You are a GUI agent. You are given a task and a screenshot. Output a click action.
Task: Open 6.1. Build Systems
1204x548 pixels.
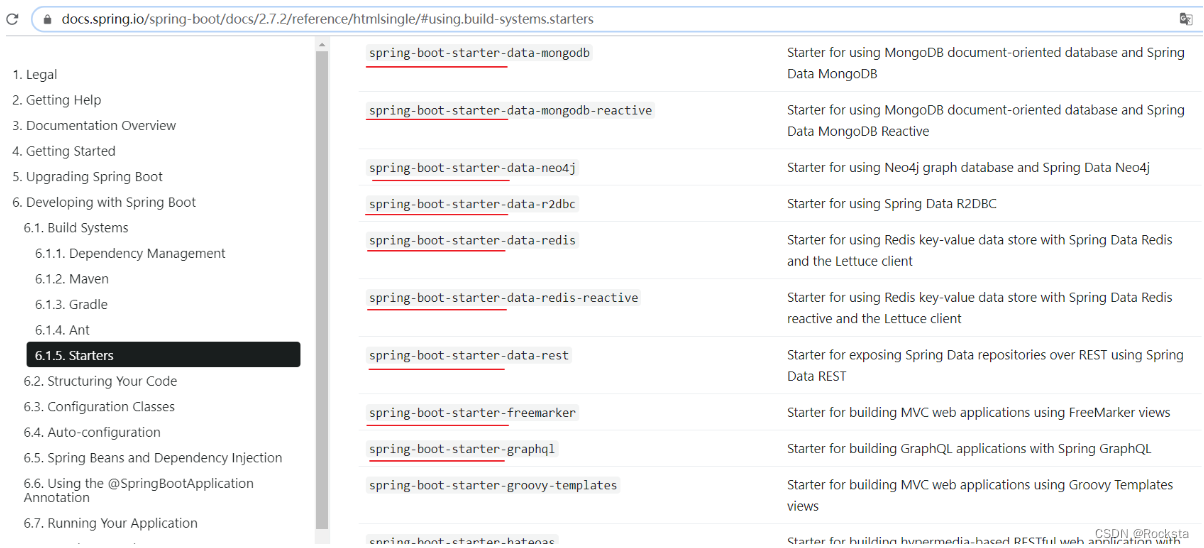76,228
